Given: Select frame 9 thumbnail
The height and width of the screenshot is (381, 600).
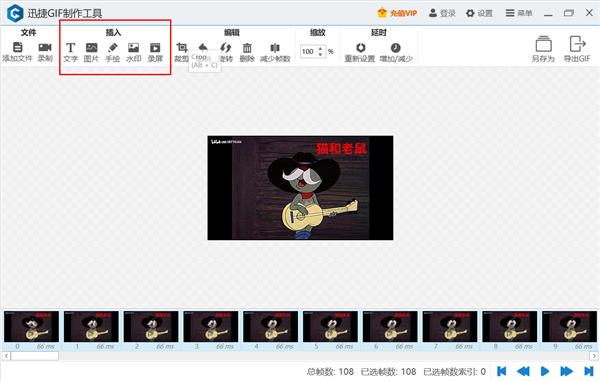Looking at the screenshot, I should (569, 326).
